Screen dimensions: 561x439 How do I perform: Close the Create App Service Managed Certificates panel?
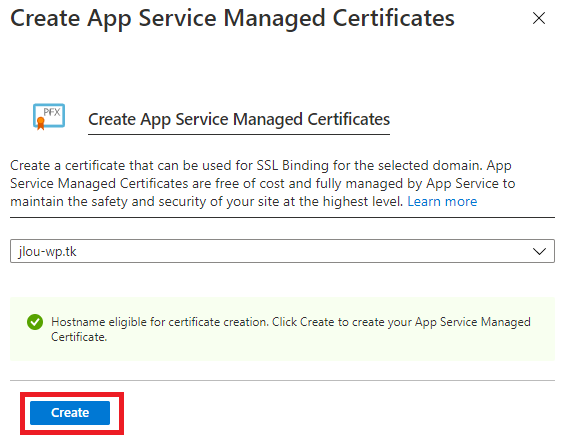point(538,18)
